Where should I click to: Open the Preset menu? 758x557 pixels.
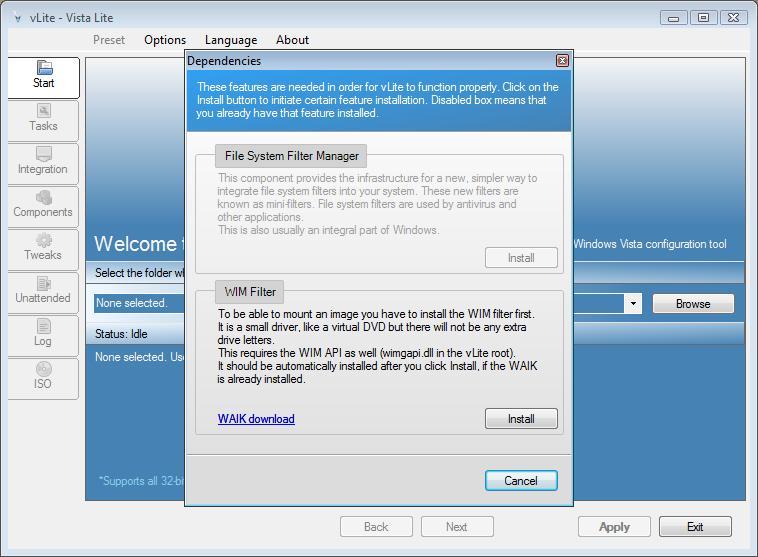[109, 40]
